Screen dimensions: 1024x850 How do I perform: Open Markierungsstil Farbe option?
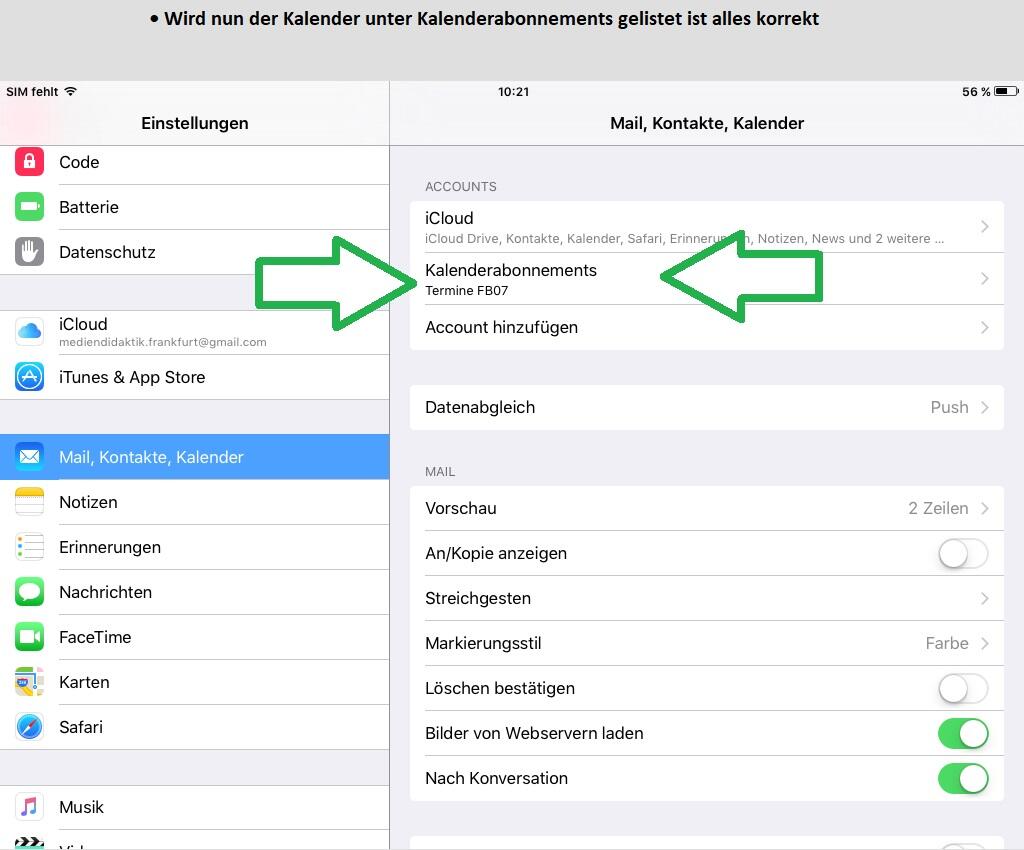click(x=706, y=643)
